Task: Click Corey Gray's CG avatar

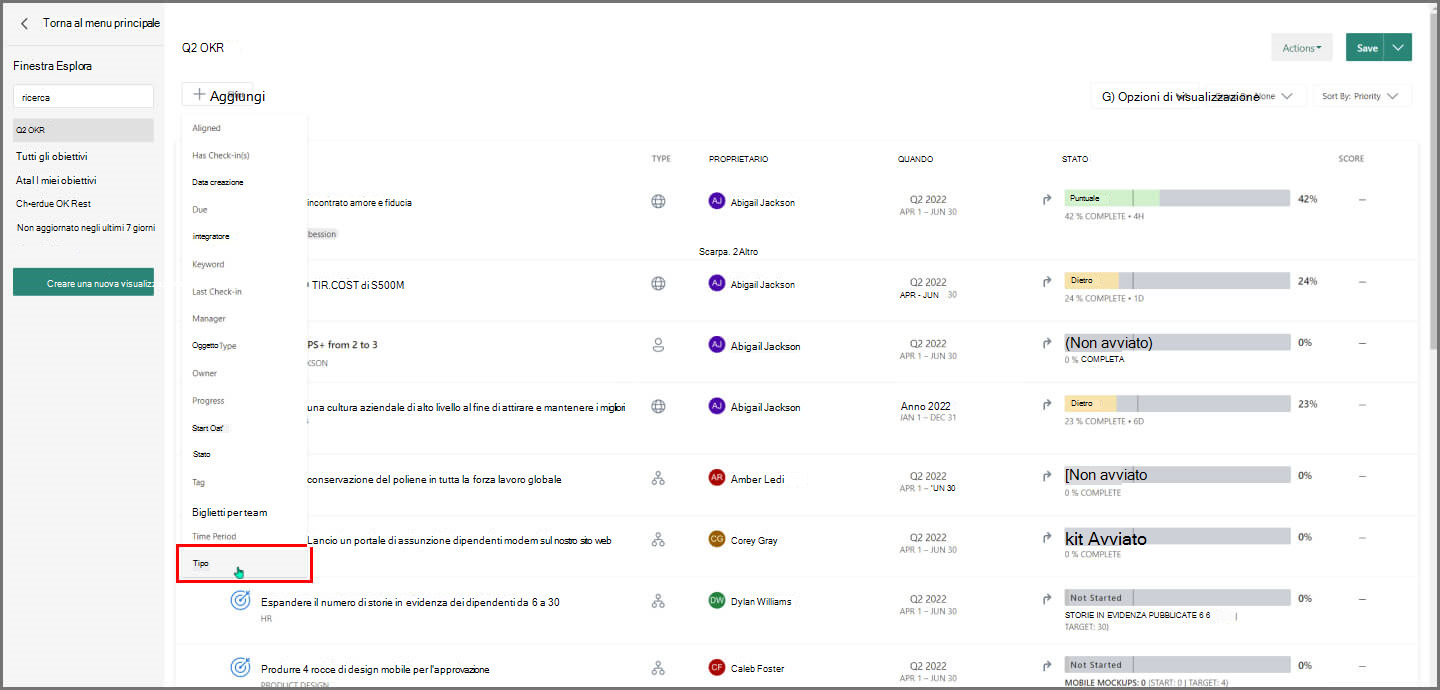Action: pyautogui.click(x=716, y=539)
